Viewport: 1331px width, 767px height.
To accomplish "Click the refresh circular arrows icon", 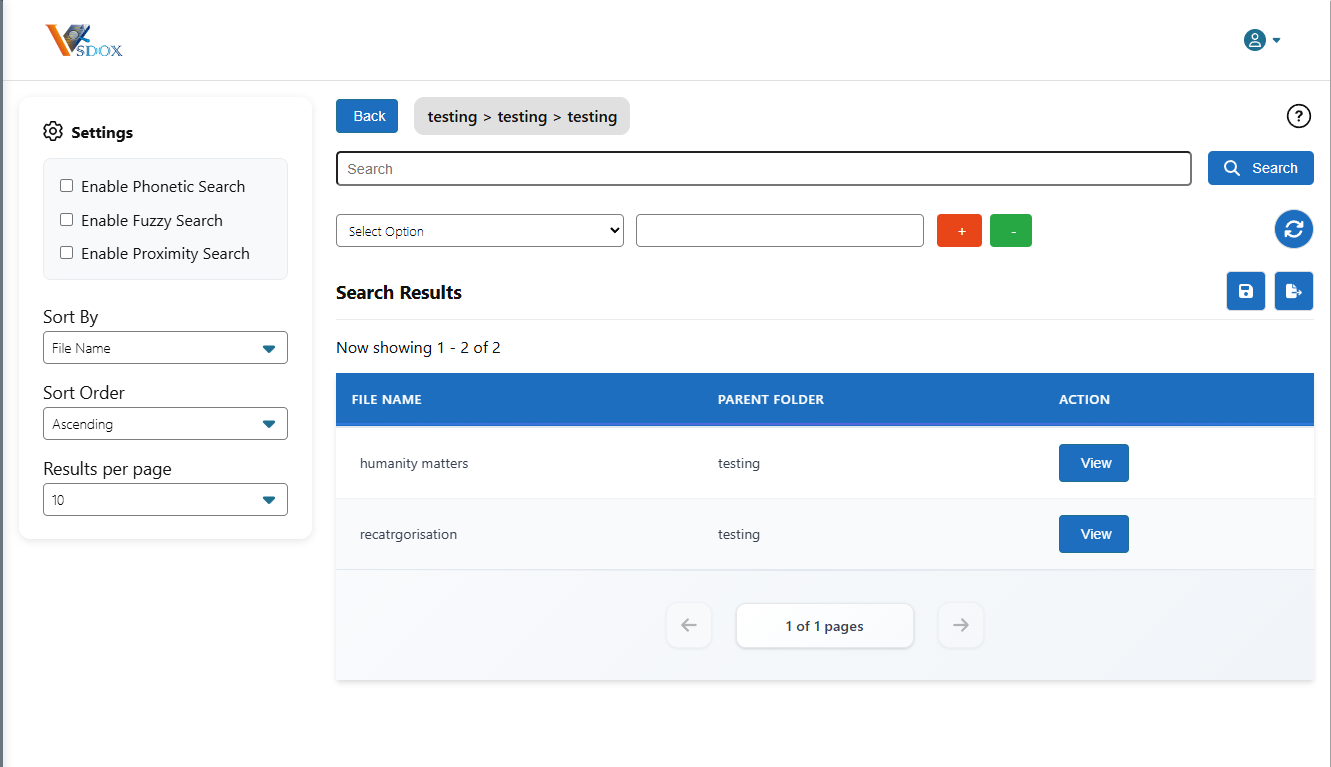I will pos(1294,229).
